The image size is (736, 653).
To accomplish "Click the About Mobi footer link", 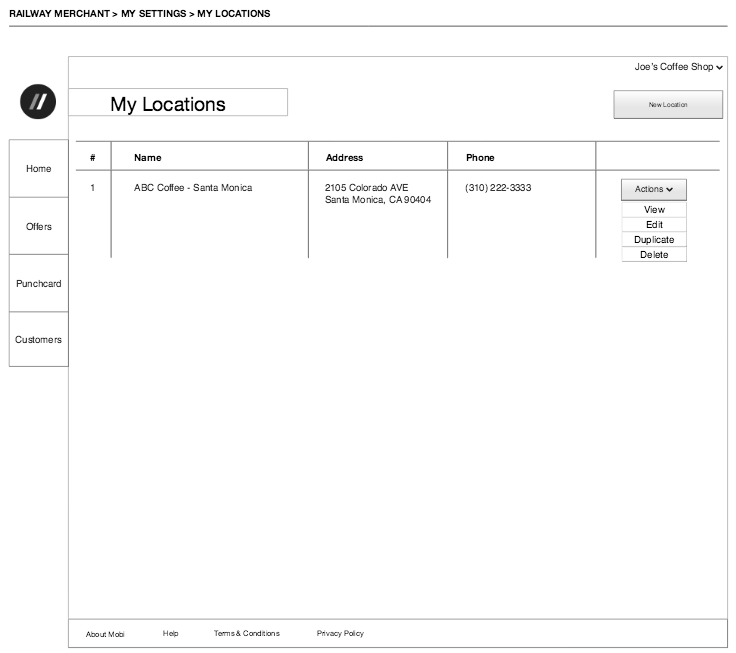I will tap(105, 634).
